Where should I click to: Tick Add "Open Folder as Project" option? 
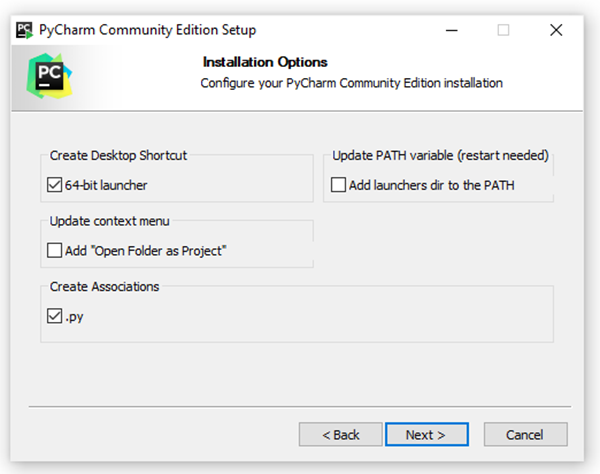click(x=54, y=250)
